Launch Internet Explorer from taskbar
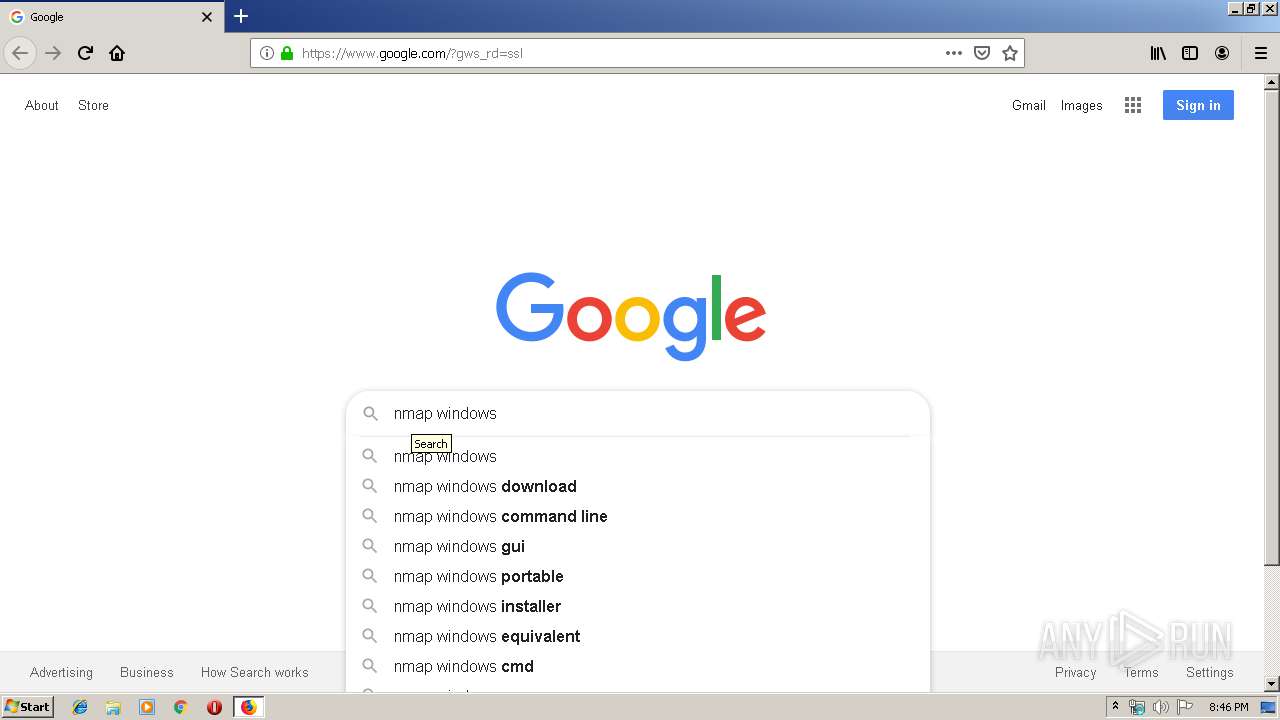 [80, 707]
